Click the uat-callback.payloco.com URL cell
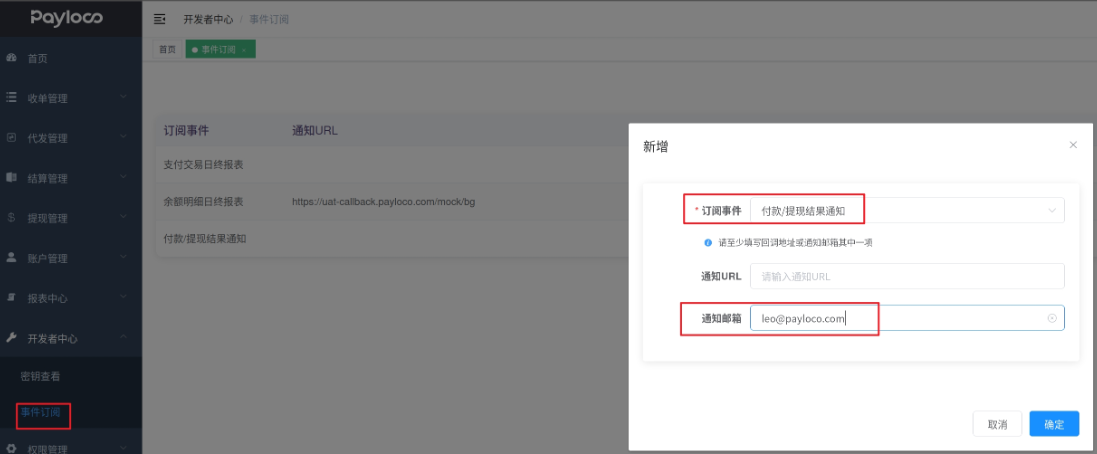Image resolution: width=1097 pixels, height=454 pixels. [x=383, y=201]
